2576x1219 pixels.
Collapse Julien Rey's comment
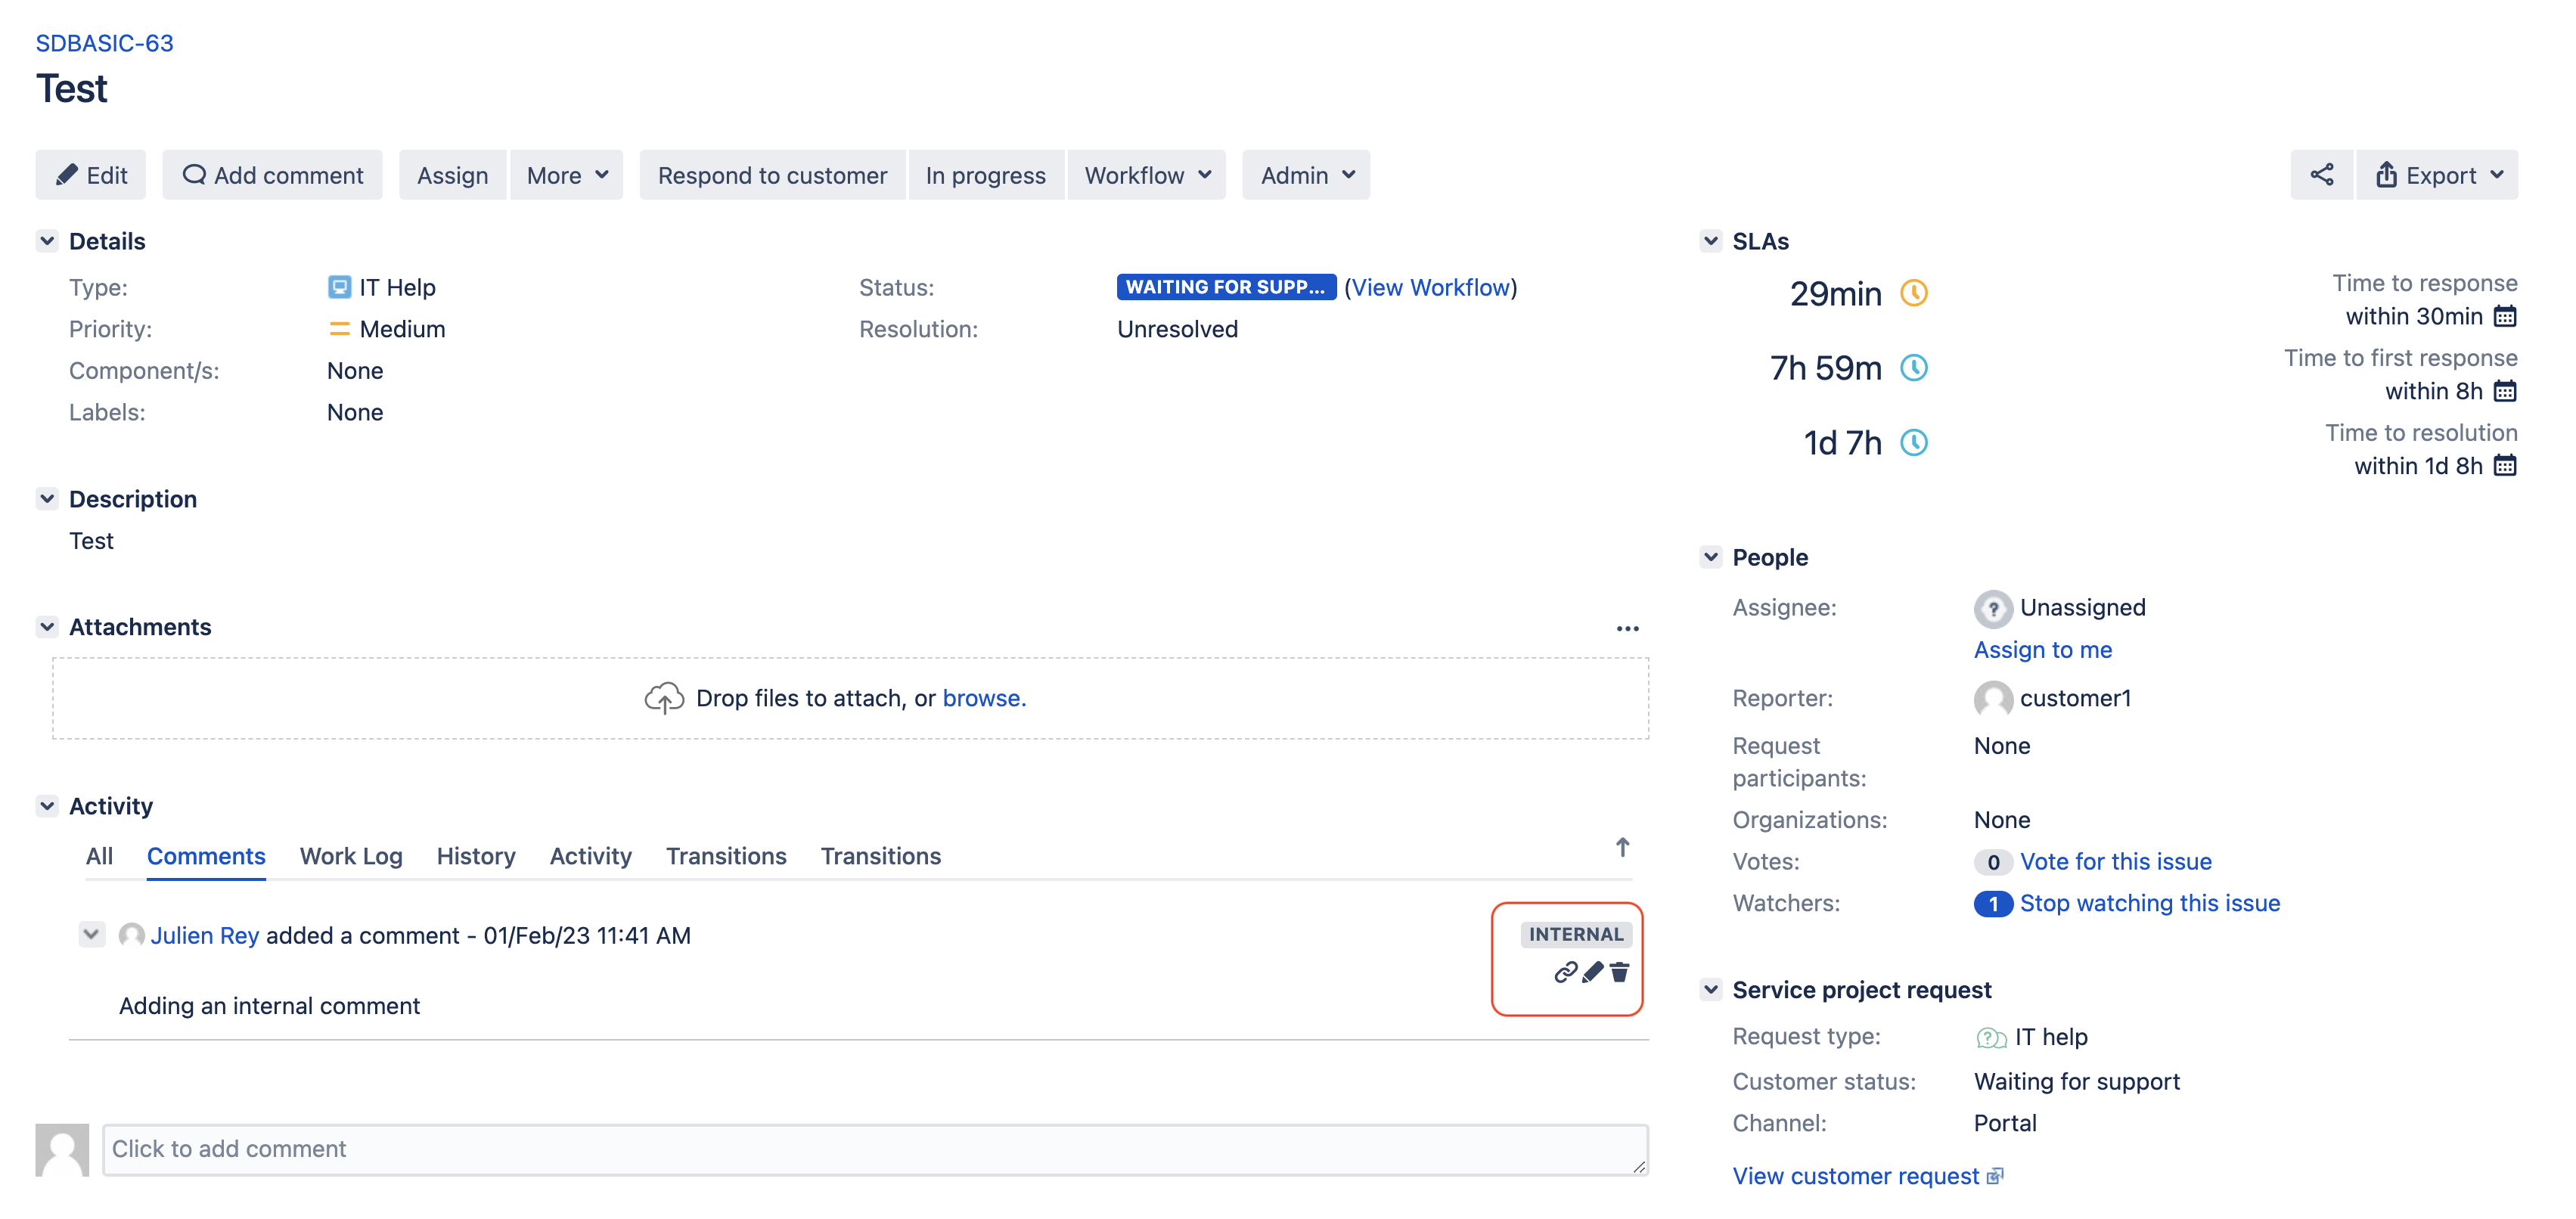[91, 934]
